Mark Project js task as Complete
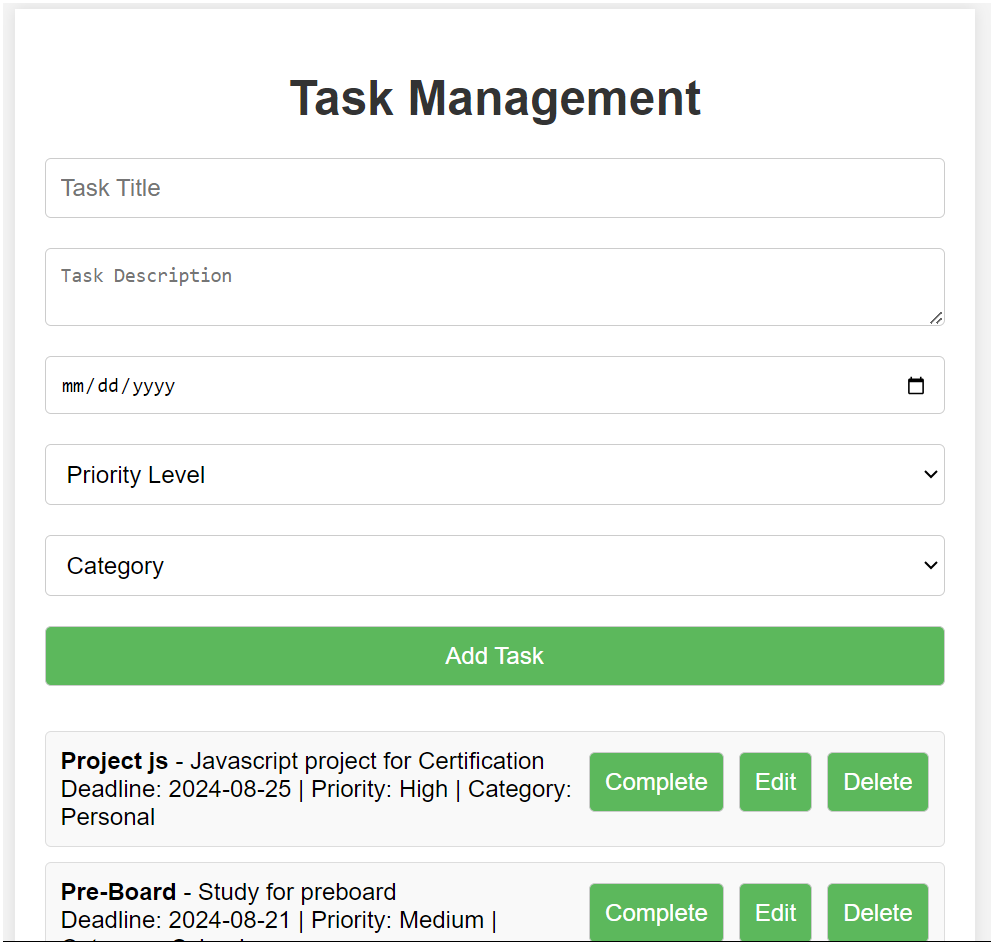This screenshot has height=945, width=994. (x=656, y=781)
